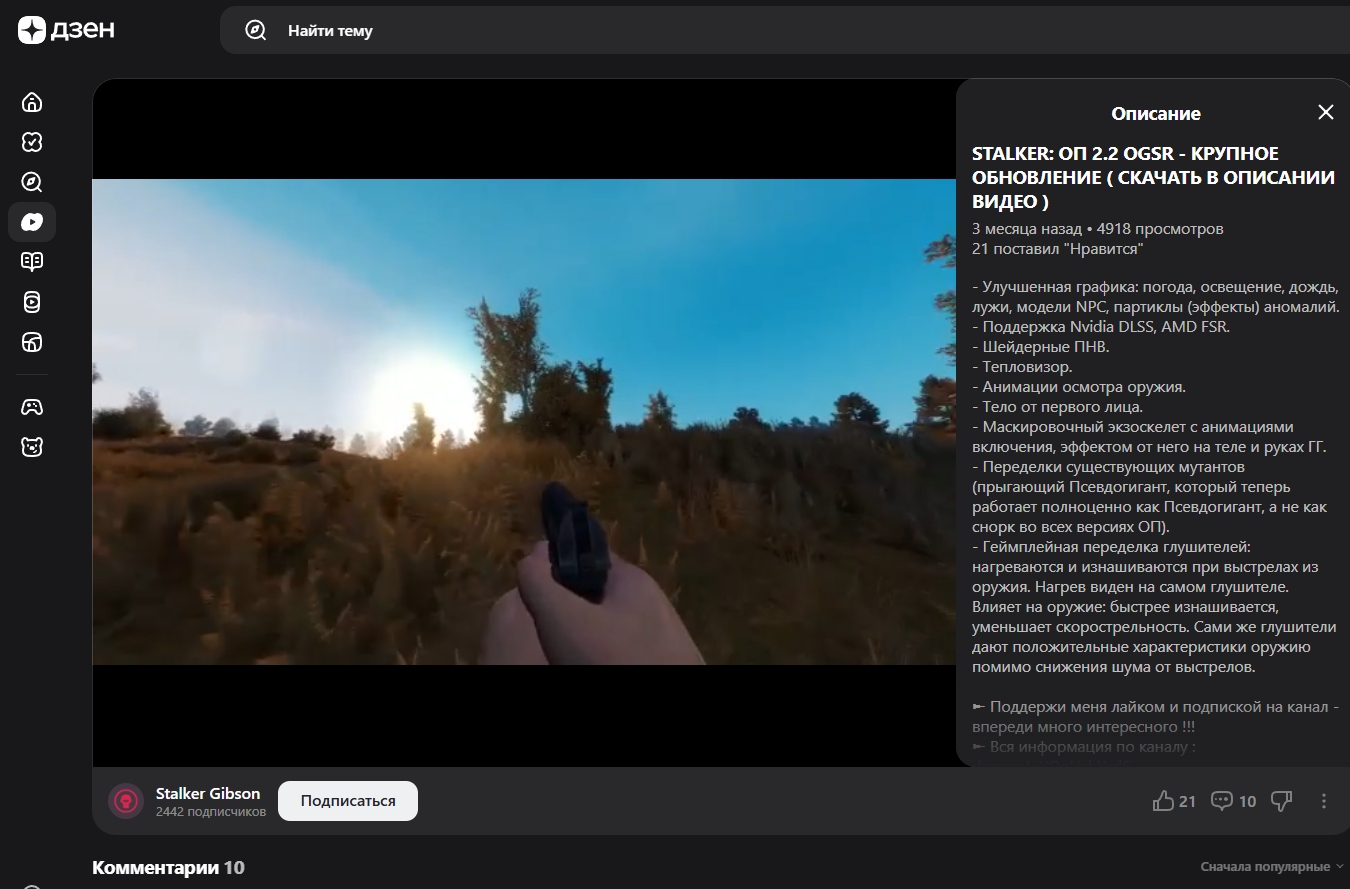Click the "Анимации осмотра оружия" line
Viewport: 1350px width, 889px height.
pos(1079,387)
